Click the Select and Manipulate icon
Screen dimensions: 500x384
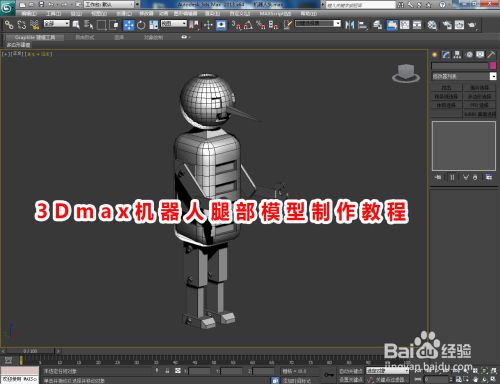208,25
